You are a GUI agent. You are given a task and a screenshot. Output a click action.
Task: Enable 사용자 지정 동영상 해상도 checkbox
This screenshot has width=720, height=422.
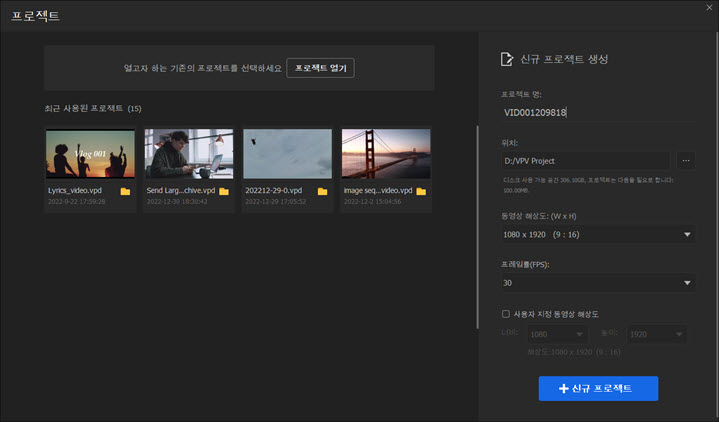(x=506, y=313)
